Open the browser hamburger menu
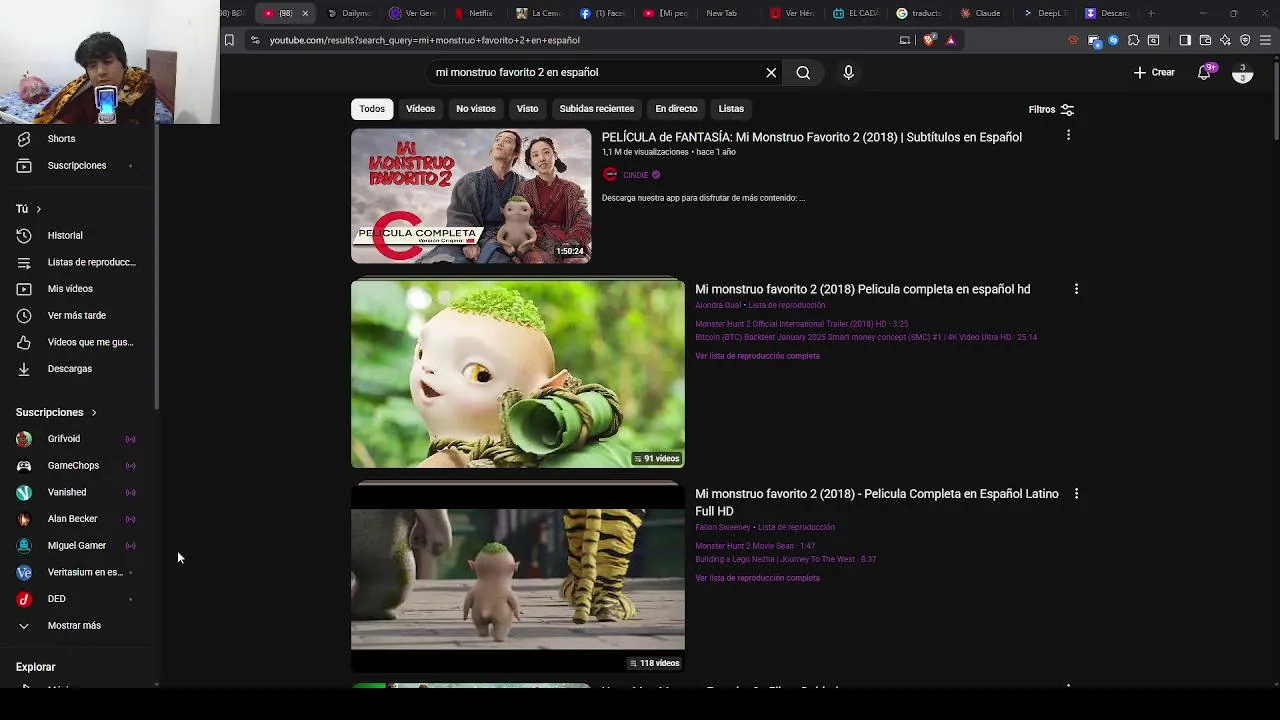The height and width of the screenshot is (720, 1280). [1265, 40]
